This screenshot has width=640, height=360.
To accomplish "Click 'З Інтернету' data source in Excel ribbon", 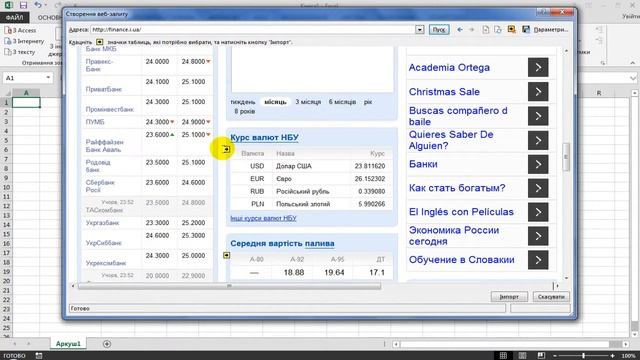I will point(24,41).
